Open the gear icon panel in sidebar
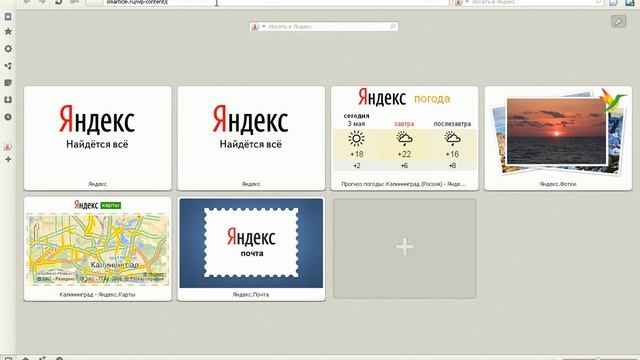640x360 pixels. [8, 49]
